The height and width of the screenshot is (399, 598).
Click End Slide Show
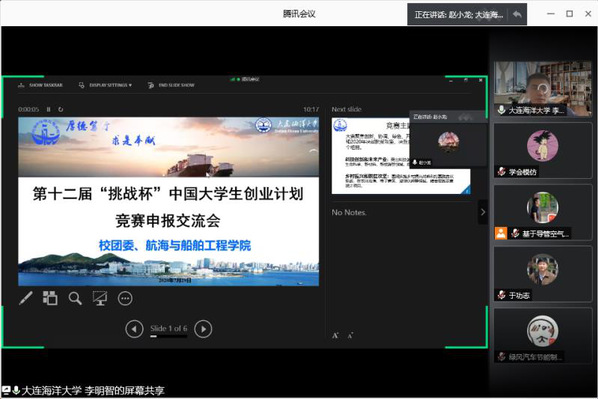pyautogui.click(x=171, y=85)
